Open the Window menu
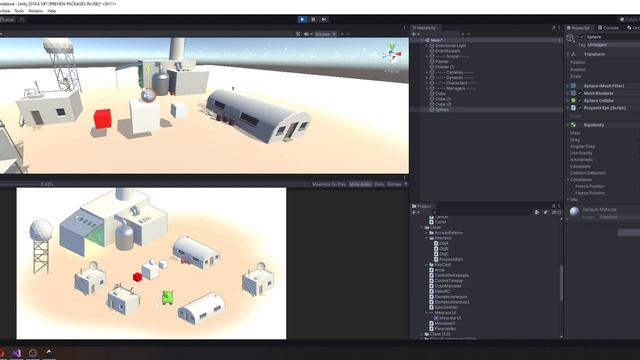 pyautogui.click(x=36, y=11)
